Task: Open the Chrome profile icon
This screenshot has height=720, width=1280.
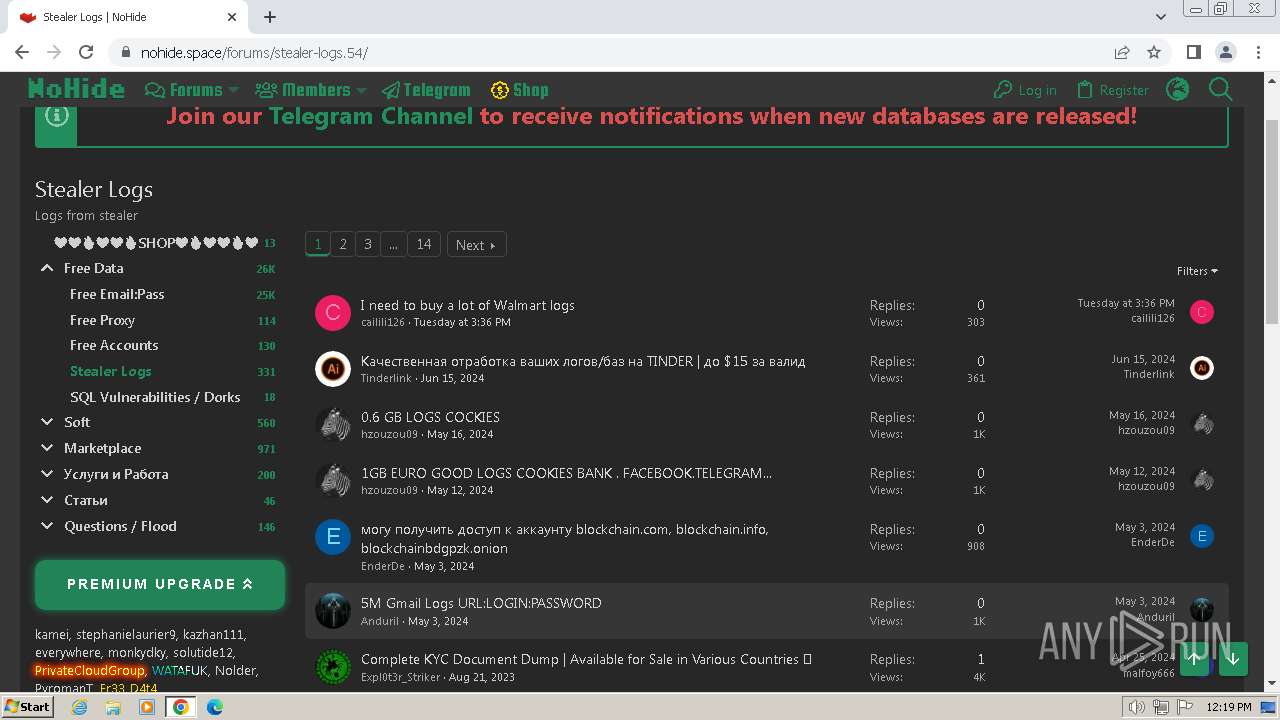Action: pos(1225,52)
